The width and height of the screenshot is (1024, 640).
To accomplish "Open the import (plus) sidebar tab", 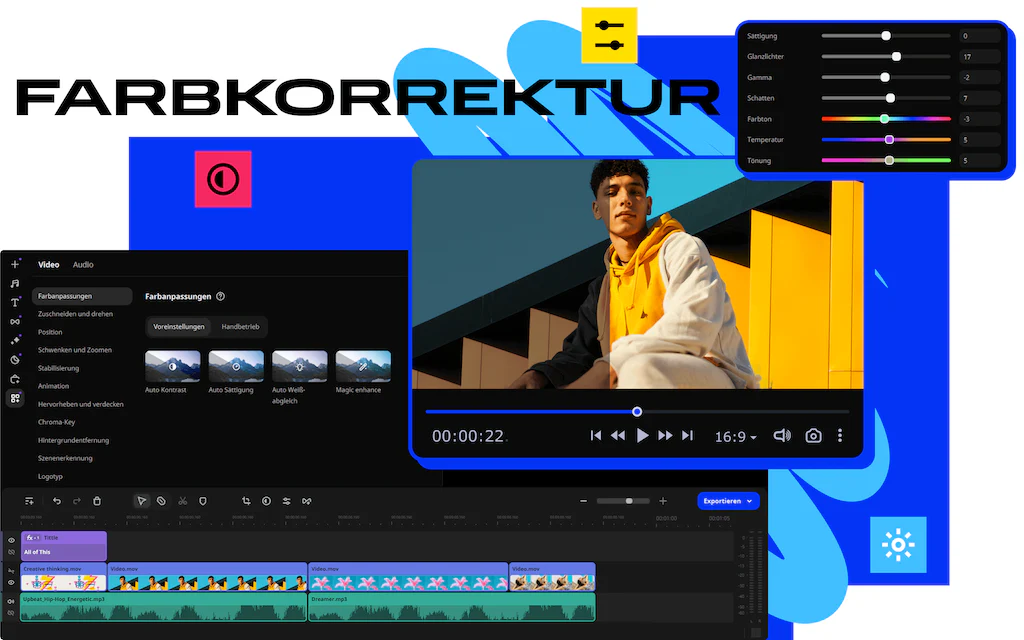I will click(x=15, y=264).
